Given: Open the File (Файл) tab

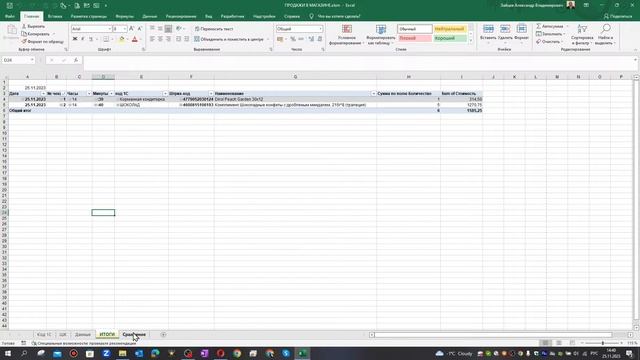Looking at the screenshot, I should (x=10, y=16).
